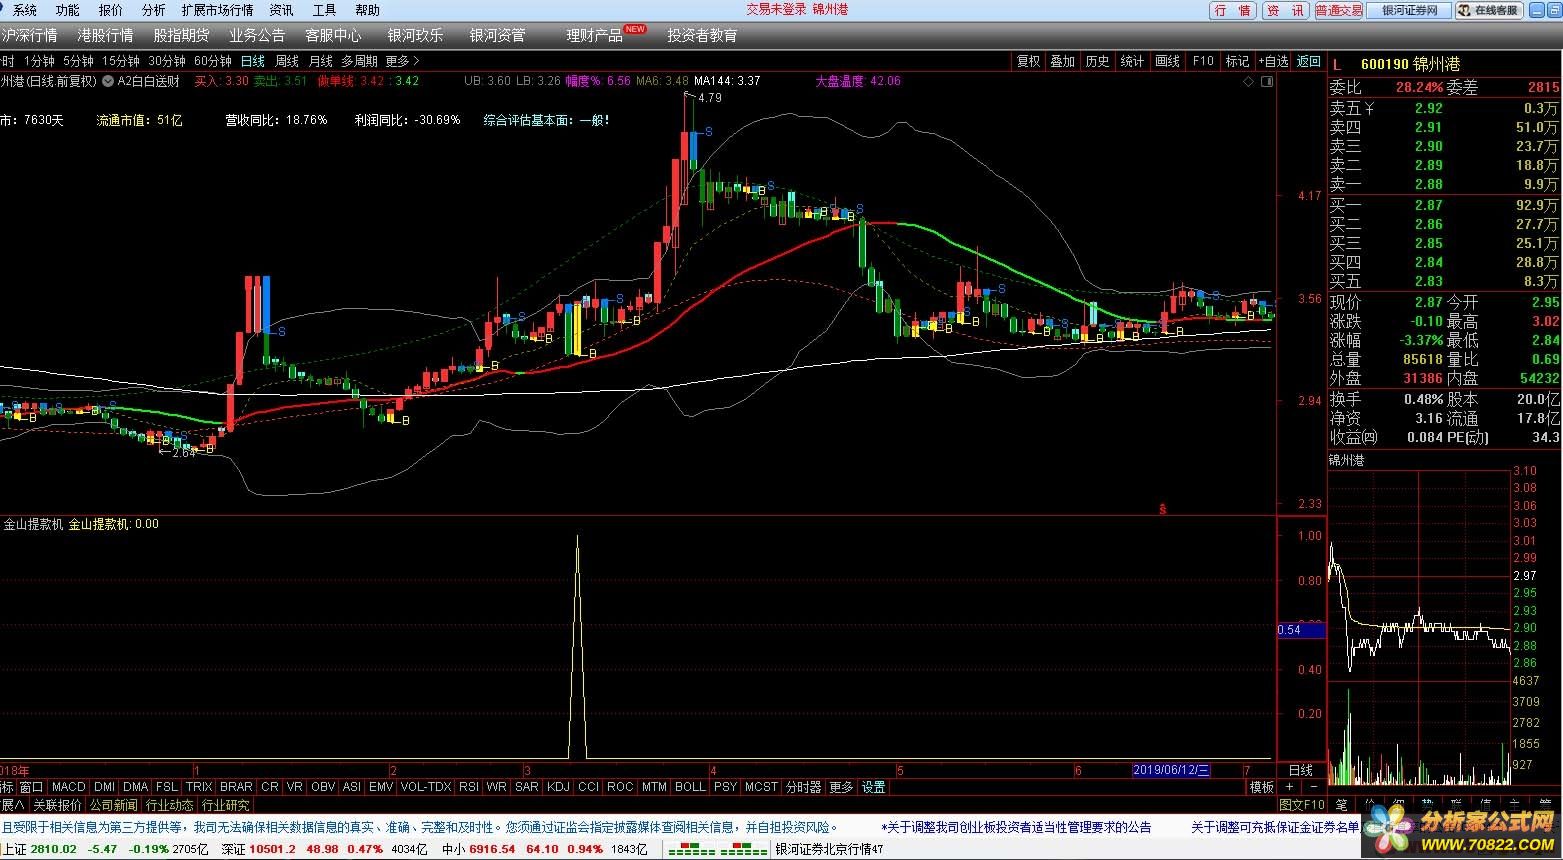Viewport: 1563px width, 860px height.
Task: Click the 图文F10 button
Action: pyautogui.click(x=1302, y=805)
